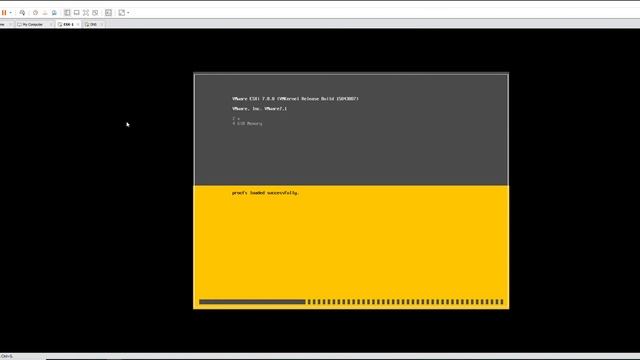The width and height of the screenshot is (640, 360).
Task: Toggle the thumbnail bar view icon
Action: pyautogui.click(x=77, y=13)
